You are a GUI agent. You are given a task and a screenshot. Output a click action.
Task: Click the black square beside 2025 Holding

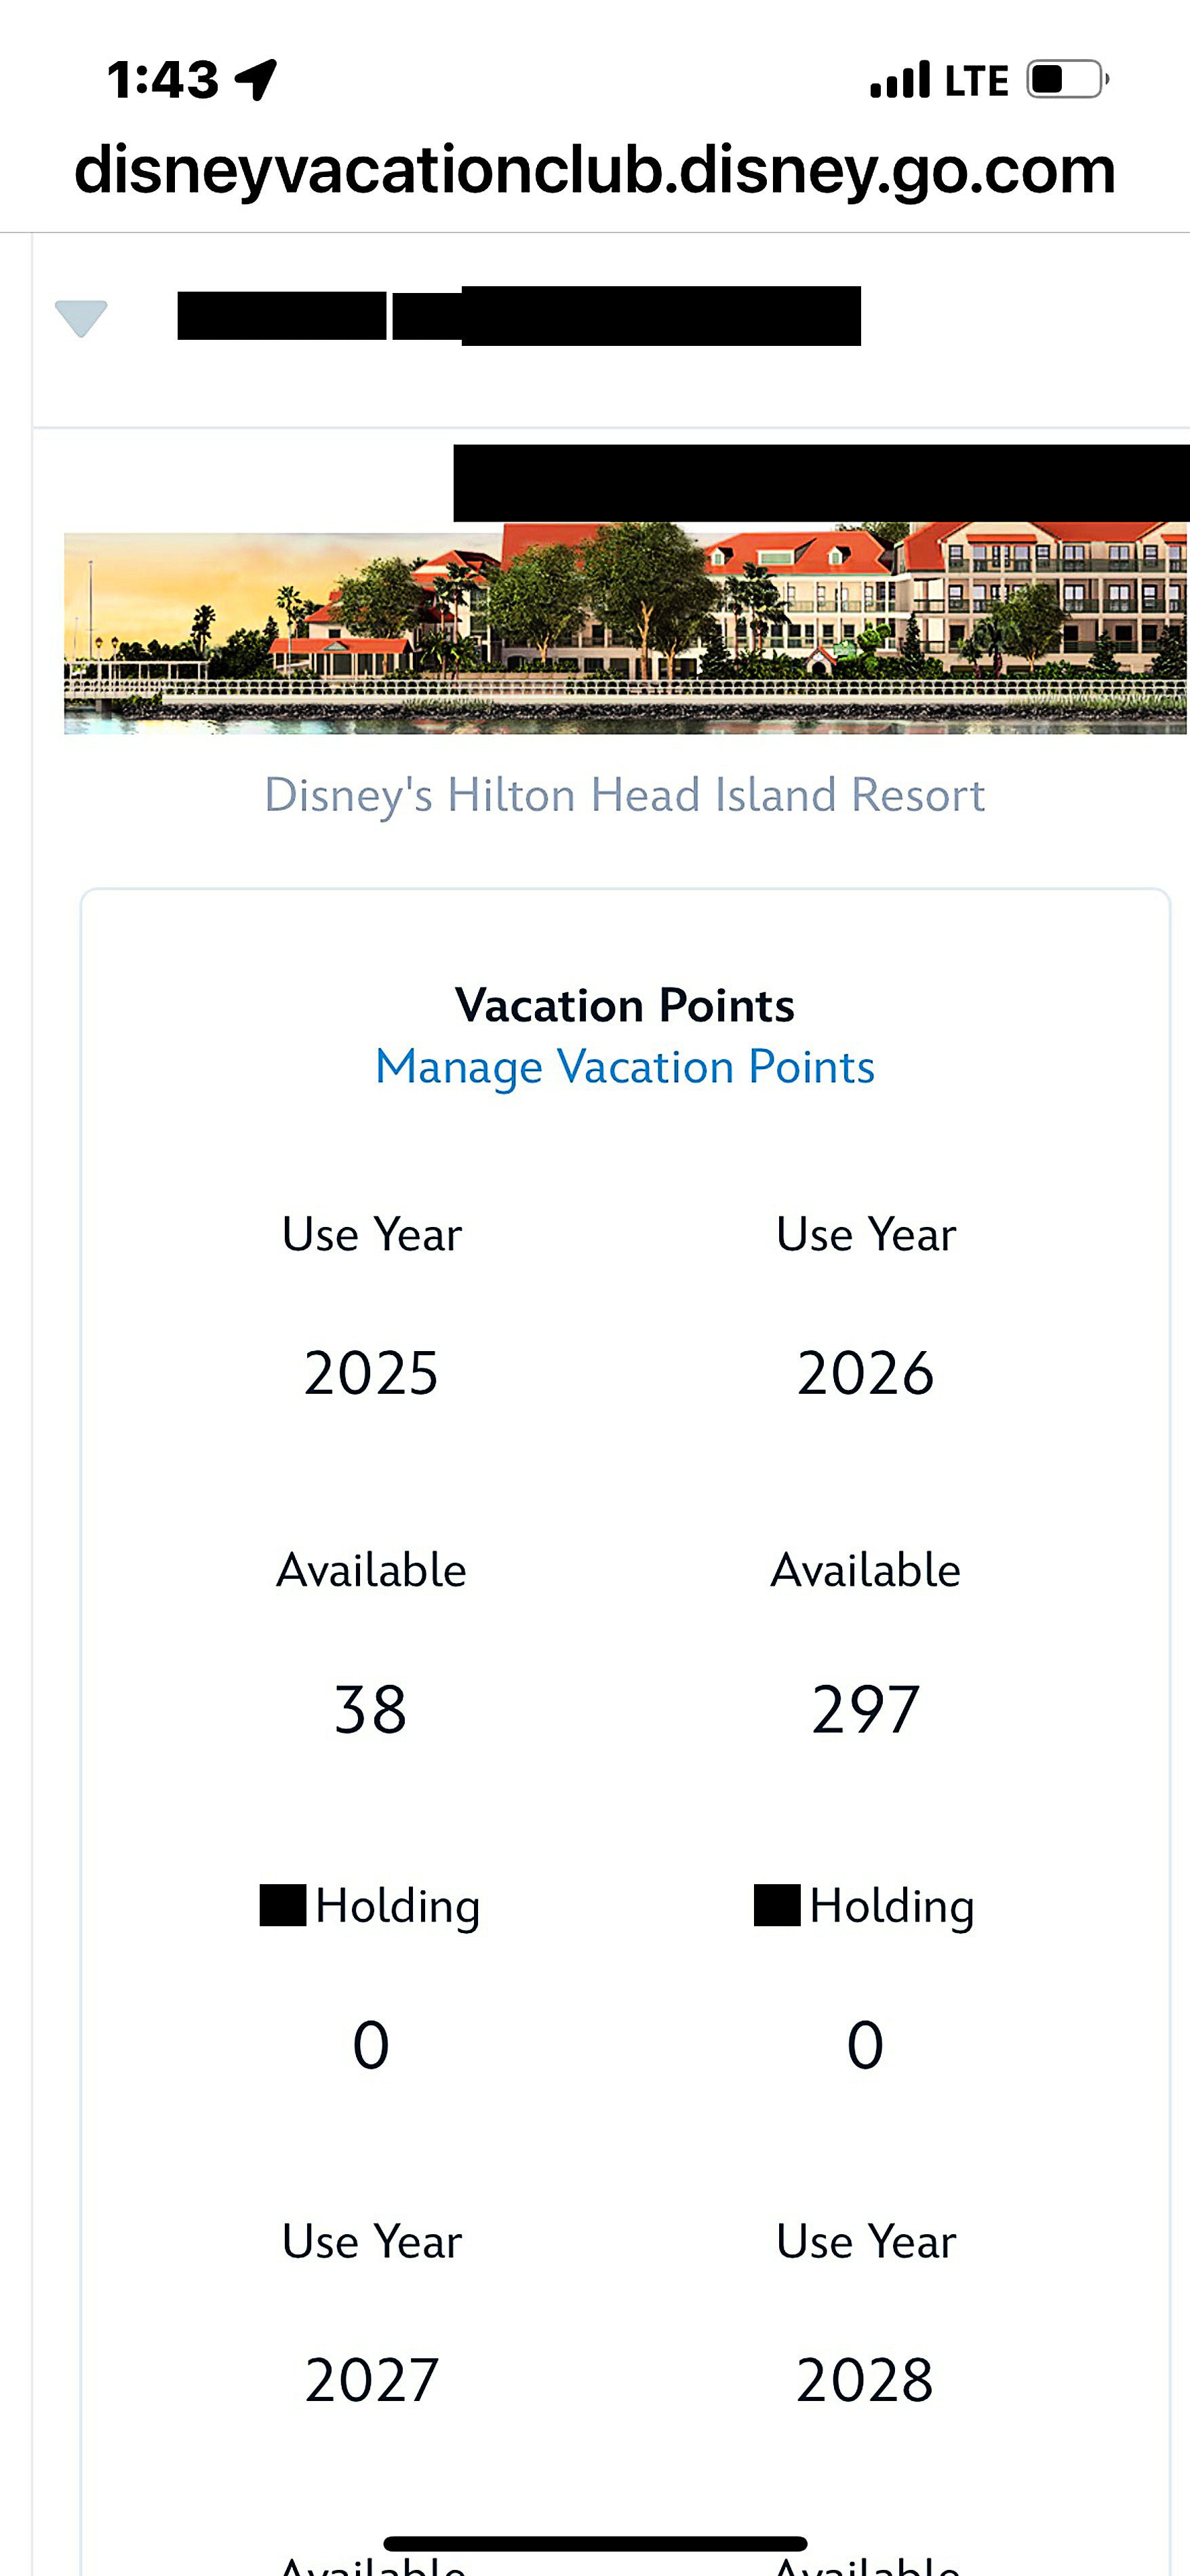point(282,1905)
